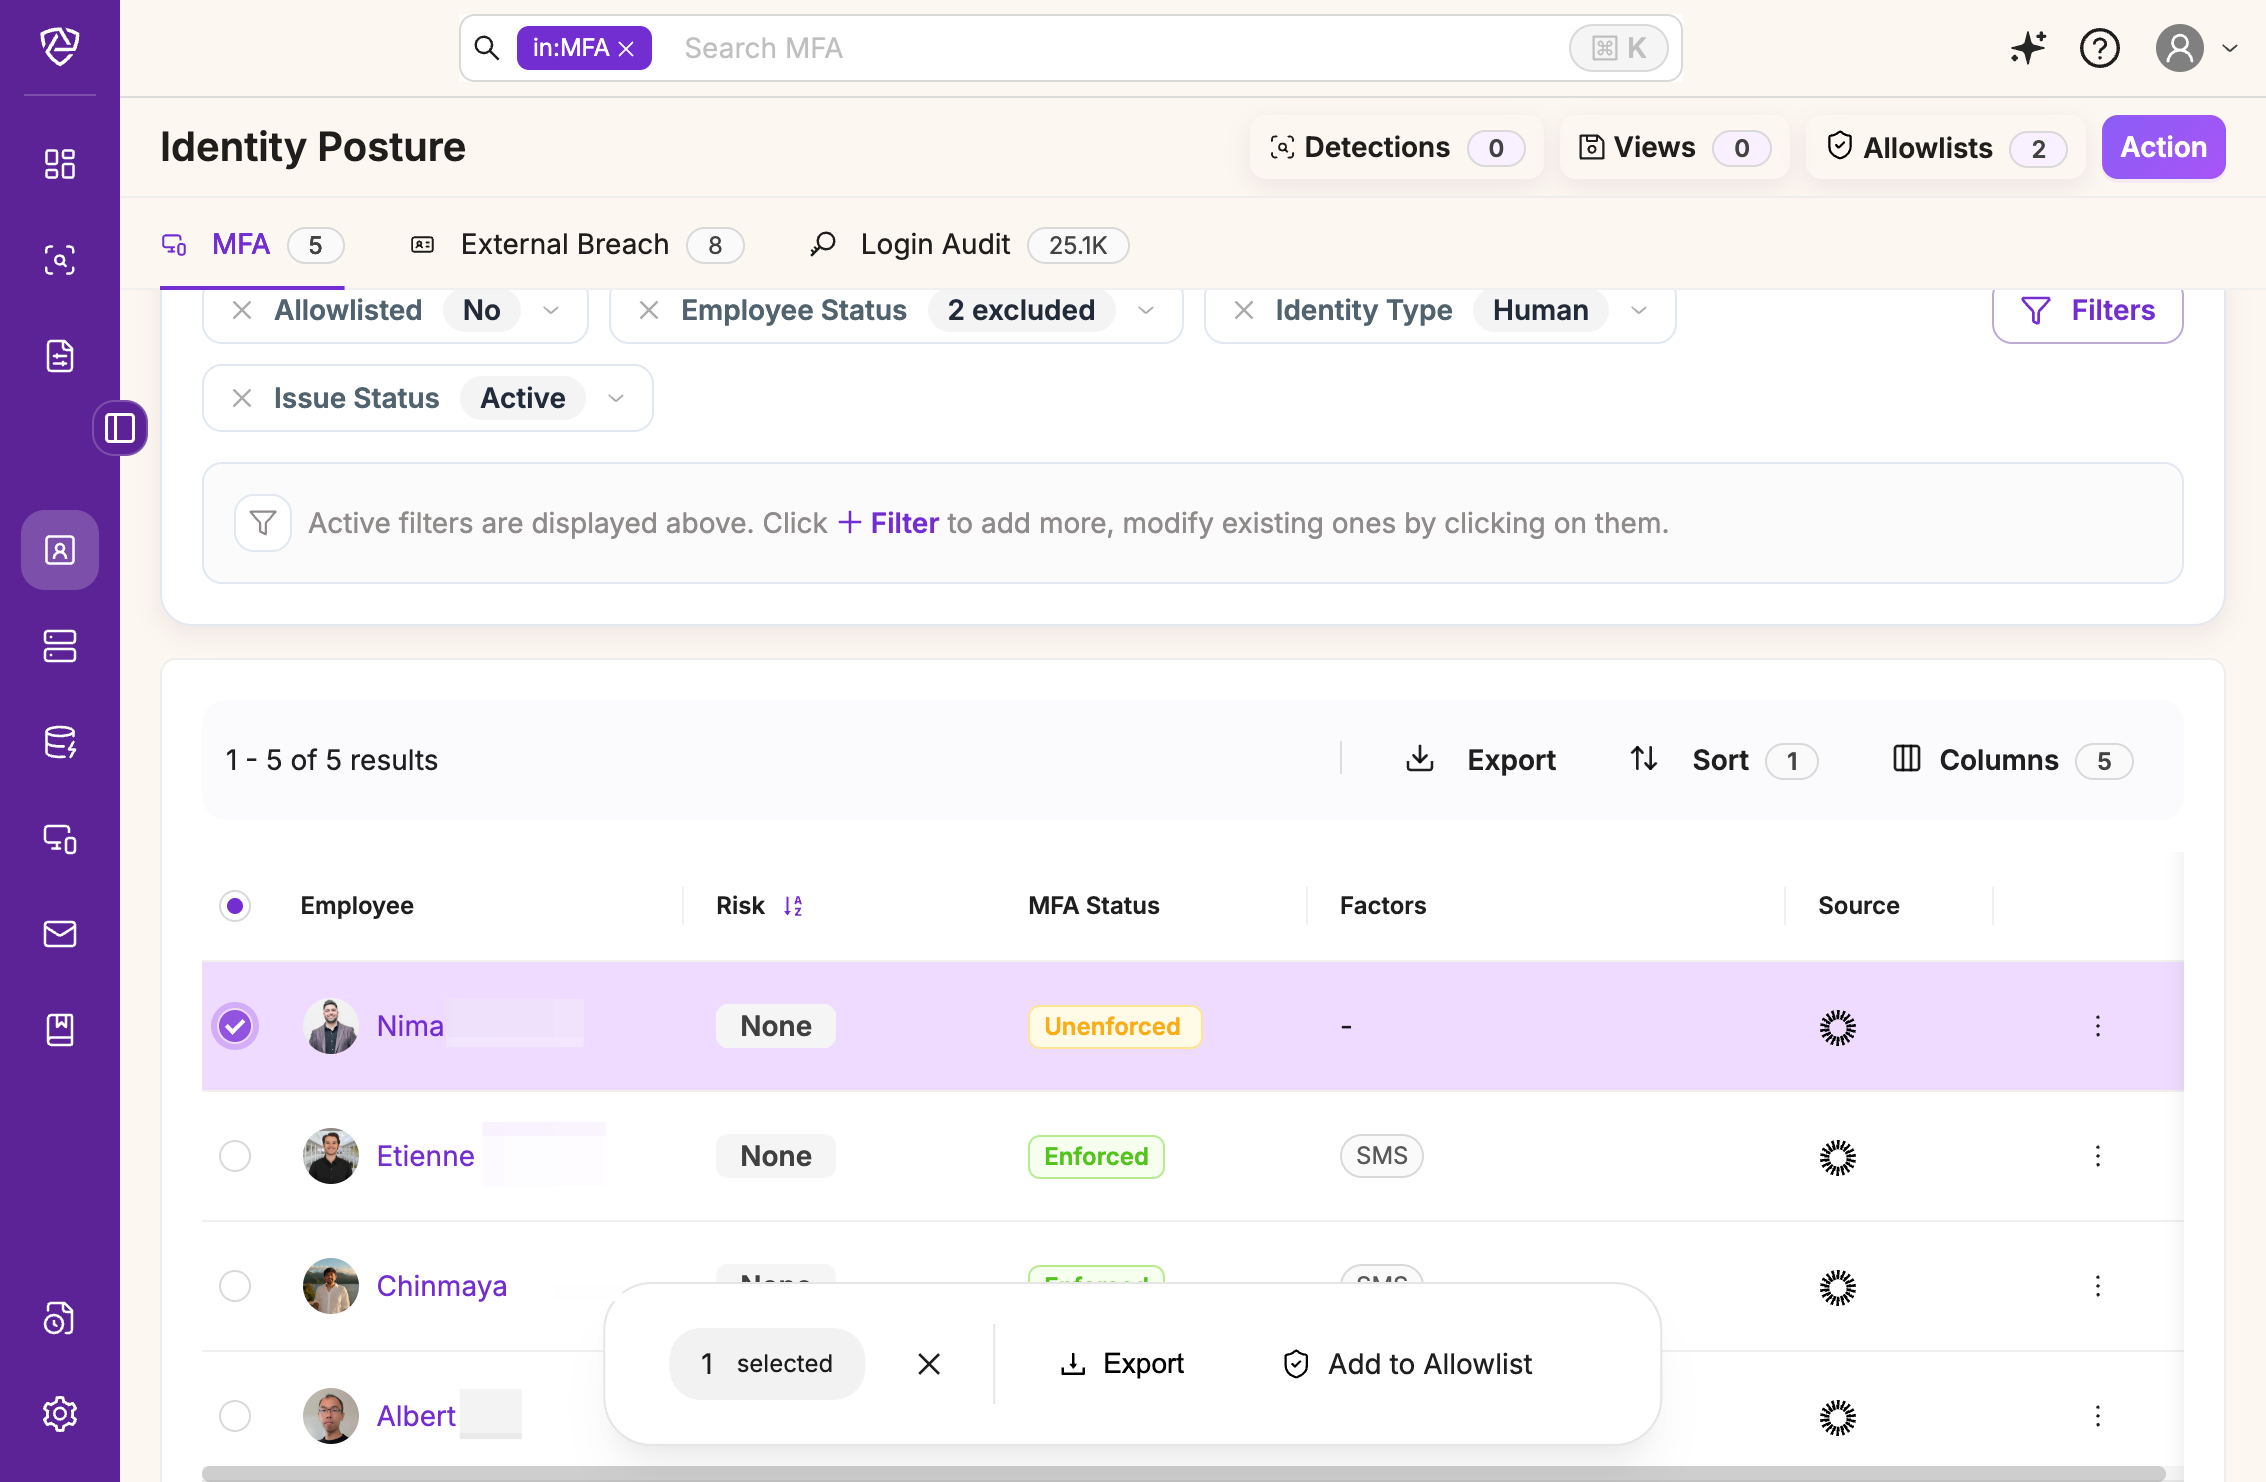Open the settings gear in sidebar
Image resolution: width=2266 pixels, height=1482 pixels.
[x=60, y=1414]
